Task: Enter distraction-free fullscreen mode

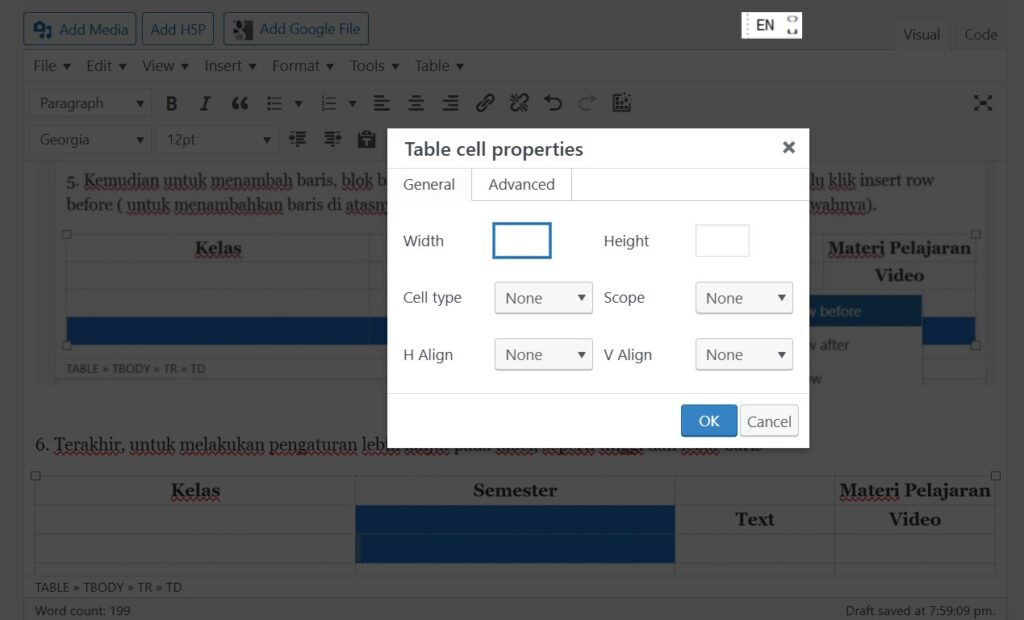Action: [x=983, y=103]
